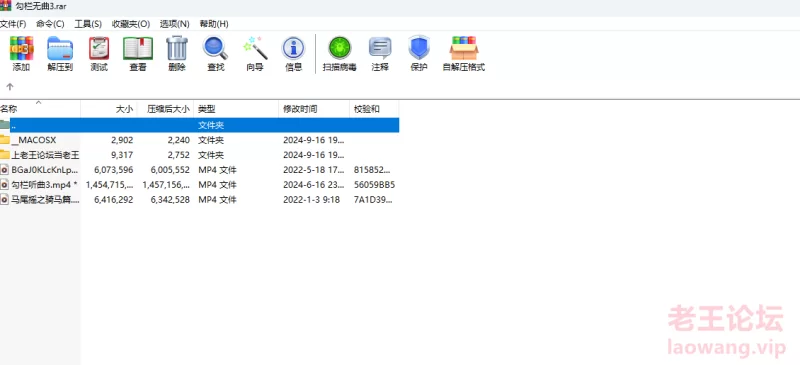Open the File (文件) menu

[13, 24]
